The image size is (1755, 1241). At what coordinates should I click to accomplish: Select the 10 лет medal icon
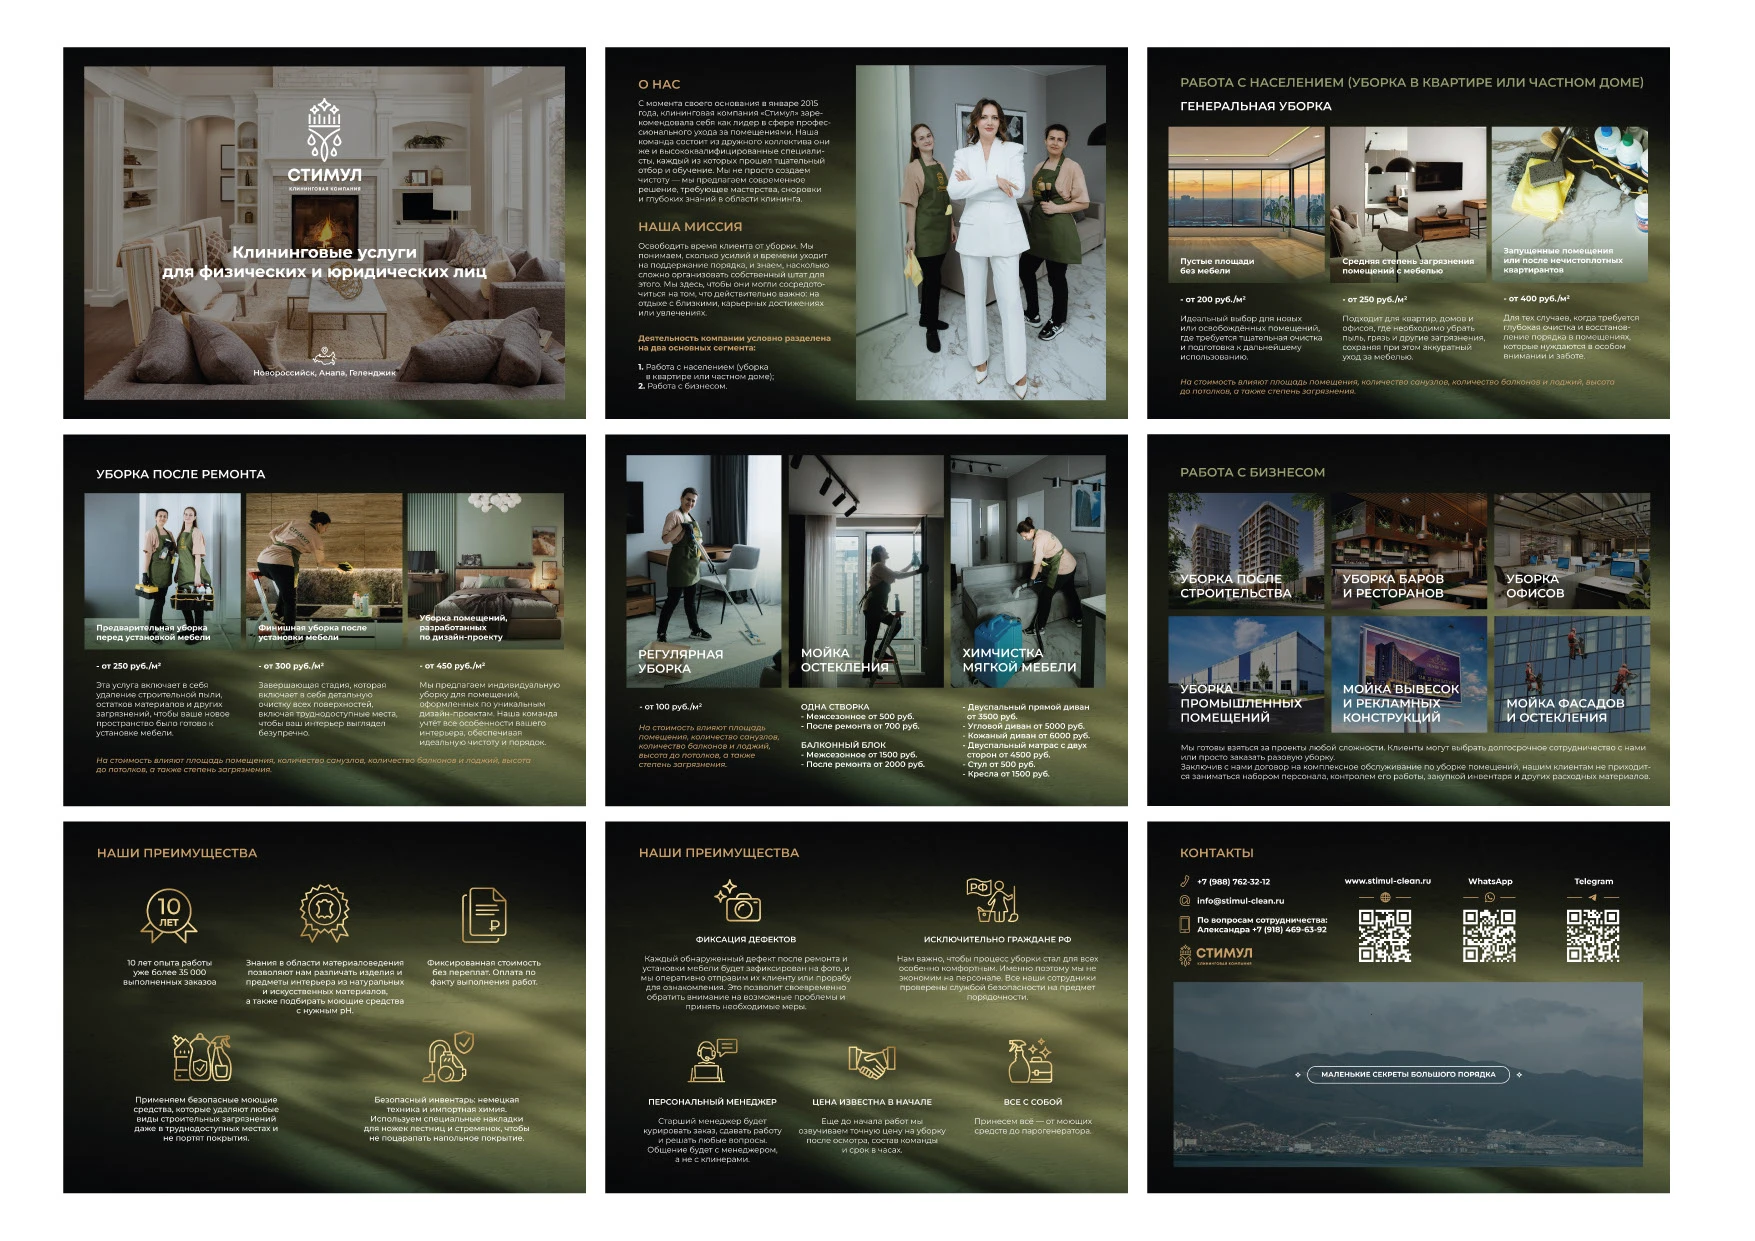click(169, 914)
